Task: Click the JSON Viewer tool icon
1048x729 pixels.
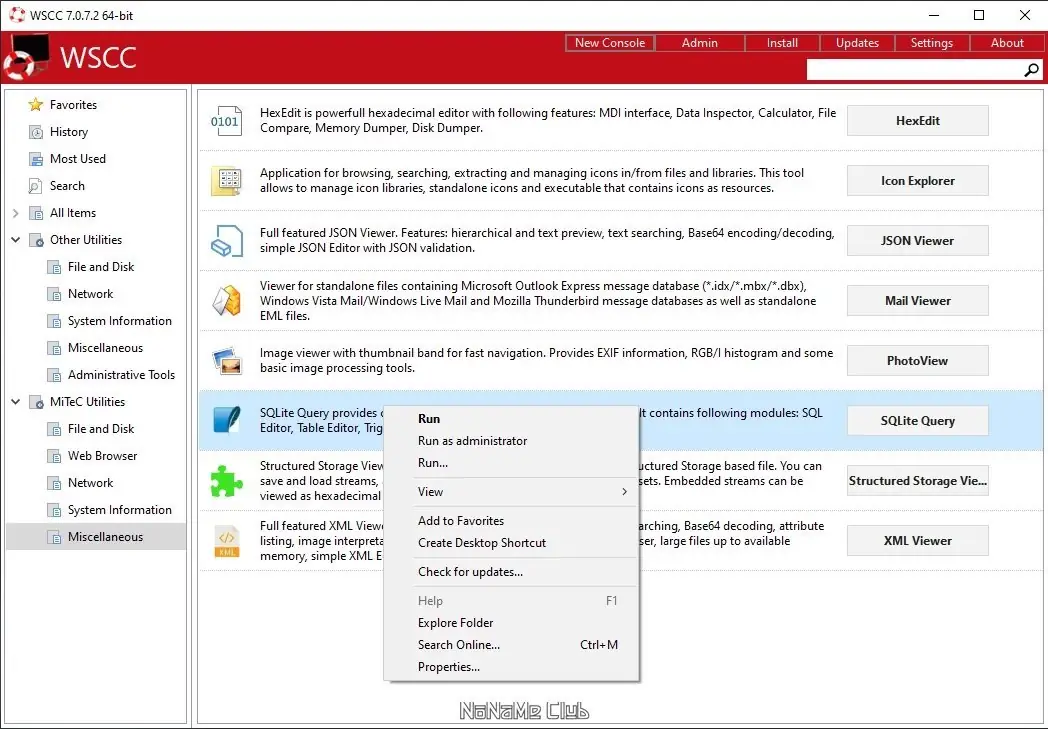Action: tap(226, 241)
